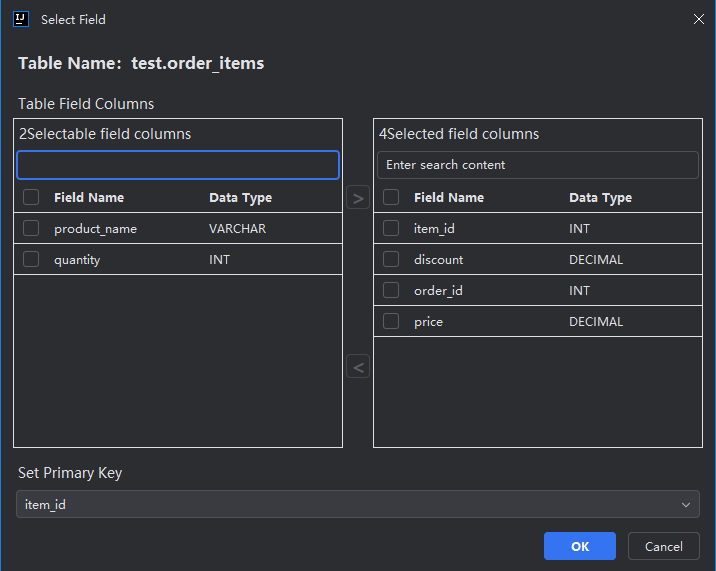Viewport: 716px width, 571px height.
Task: Toggle select-all checkbox in selectable columns header
Action: (x=31, y=198)
